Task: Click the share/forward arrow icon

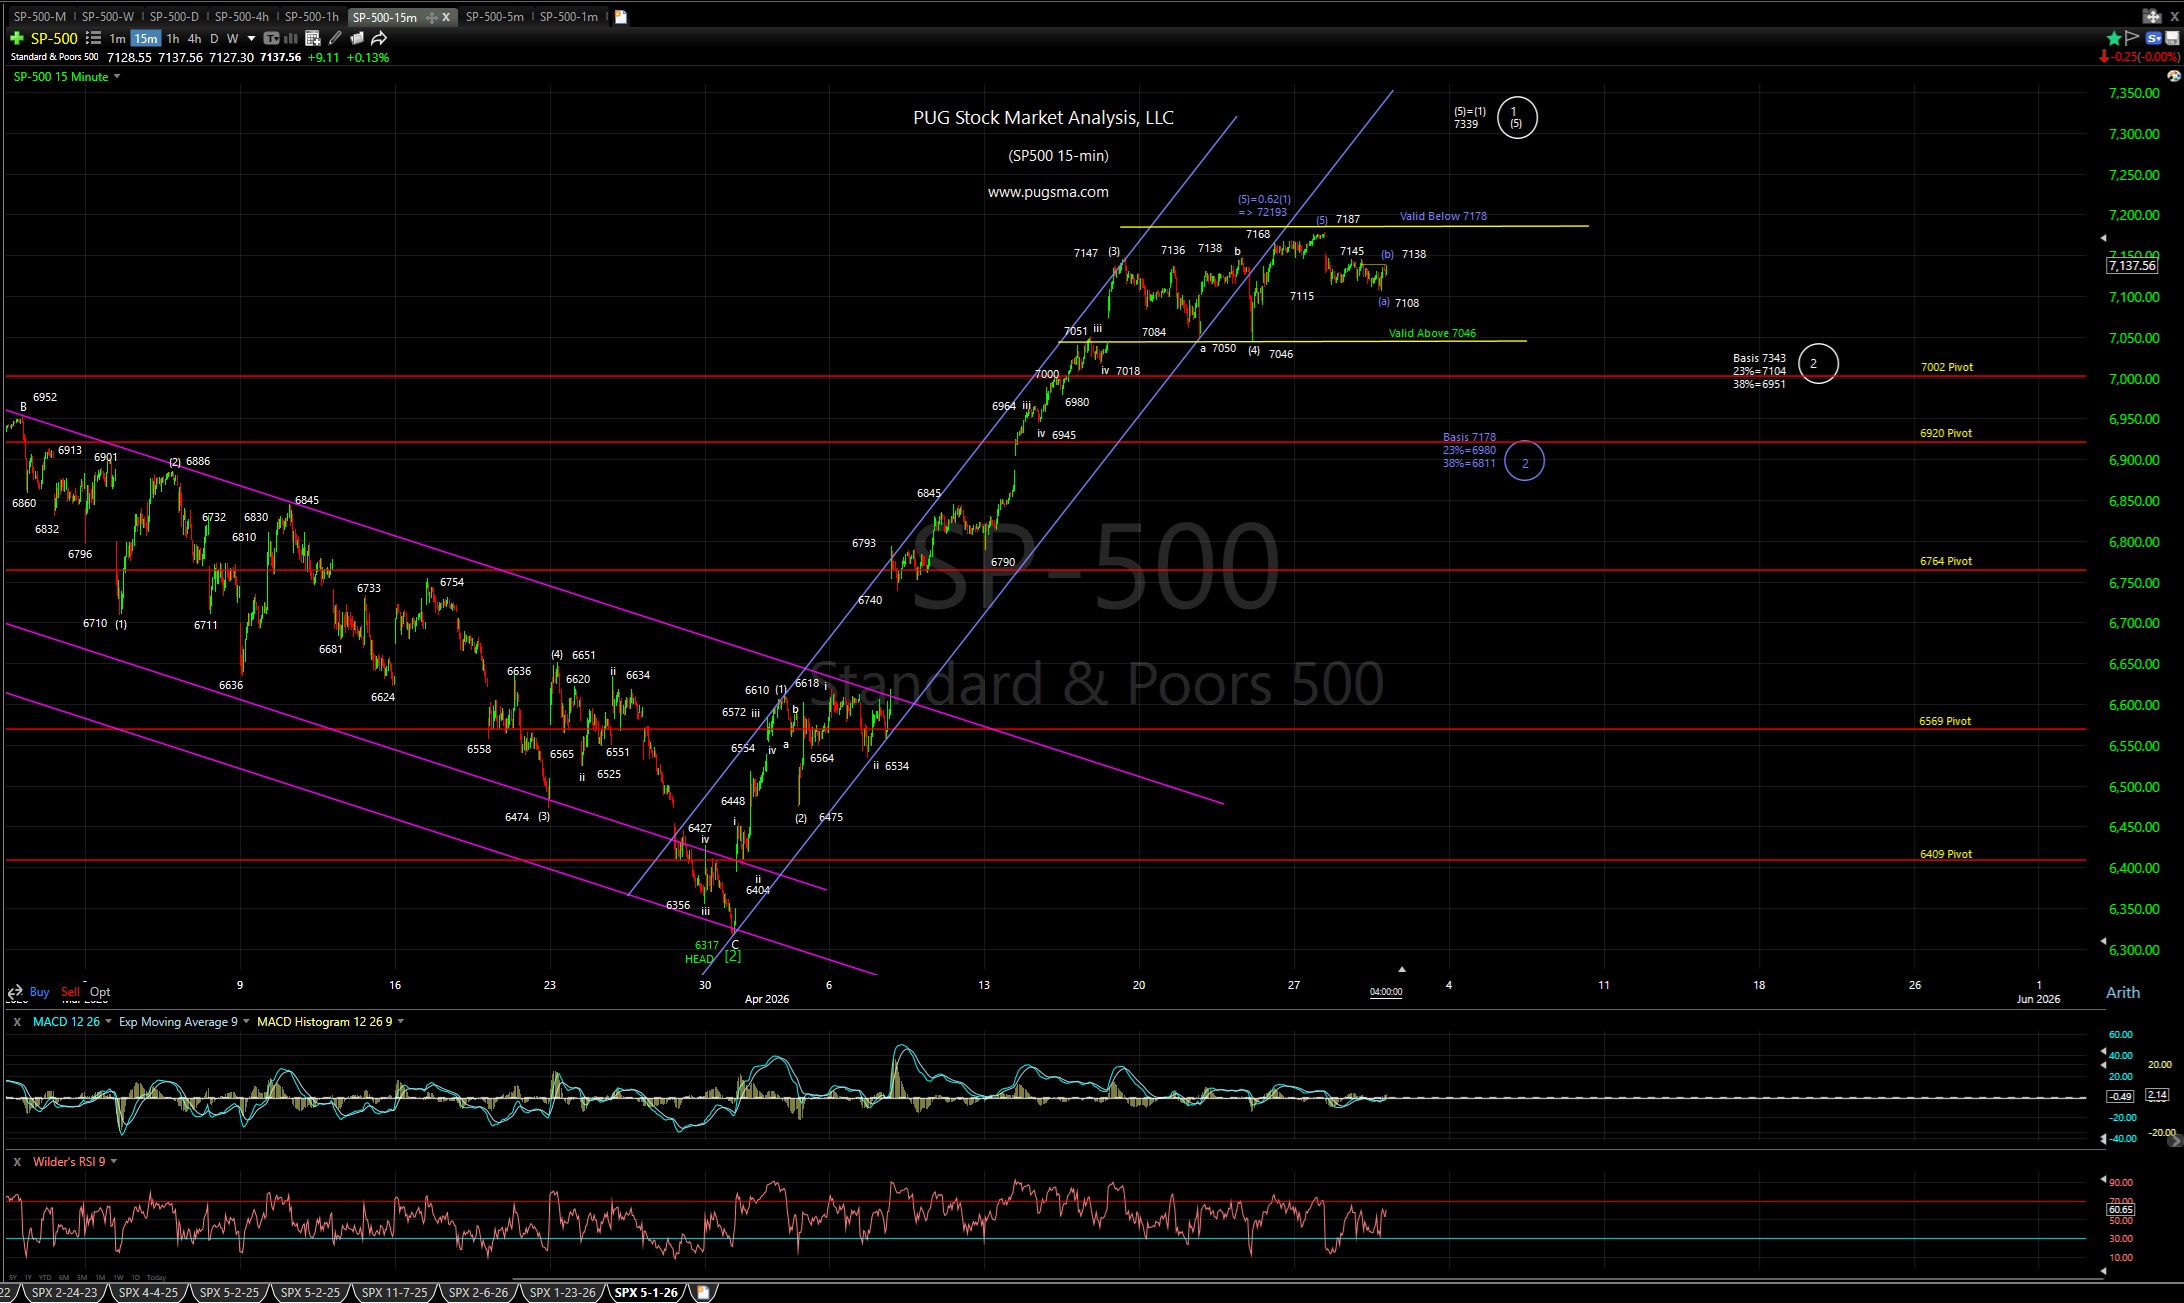Action: 378,38
